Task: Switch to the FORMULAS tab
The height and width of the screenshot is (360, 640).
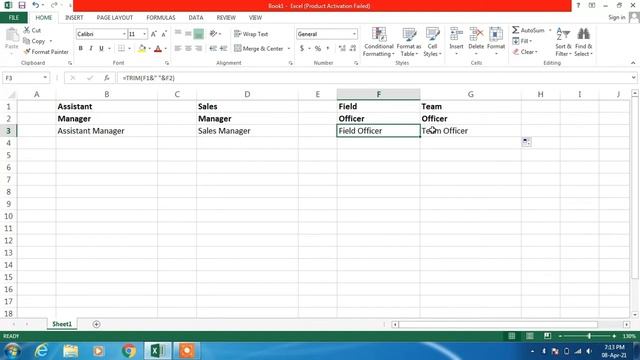Action: pyautogui.click(x=160, y=18)
